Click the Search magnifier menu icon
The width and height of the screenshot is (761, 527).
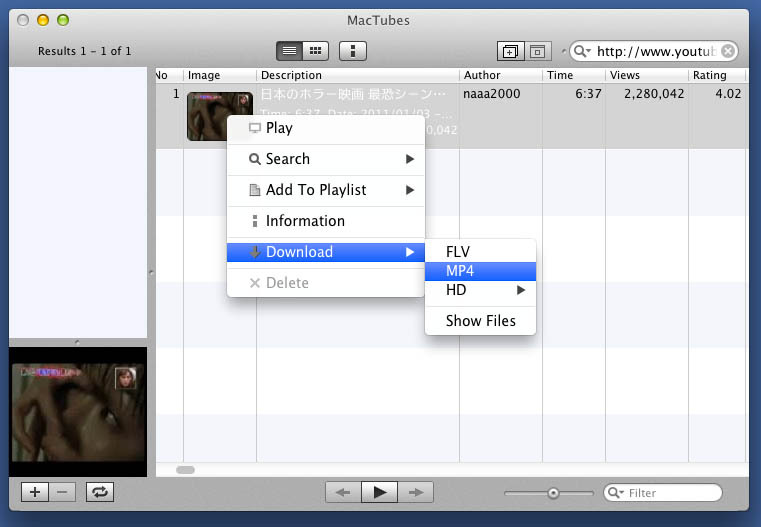pos(255,159)
